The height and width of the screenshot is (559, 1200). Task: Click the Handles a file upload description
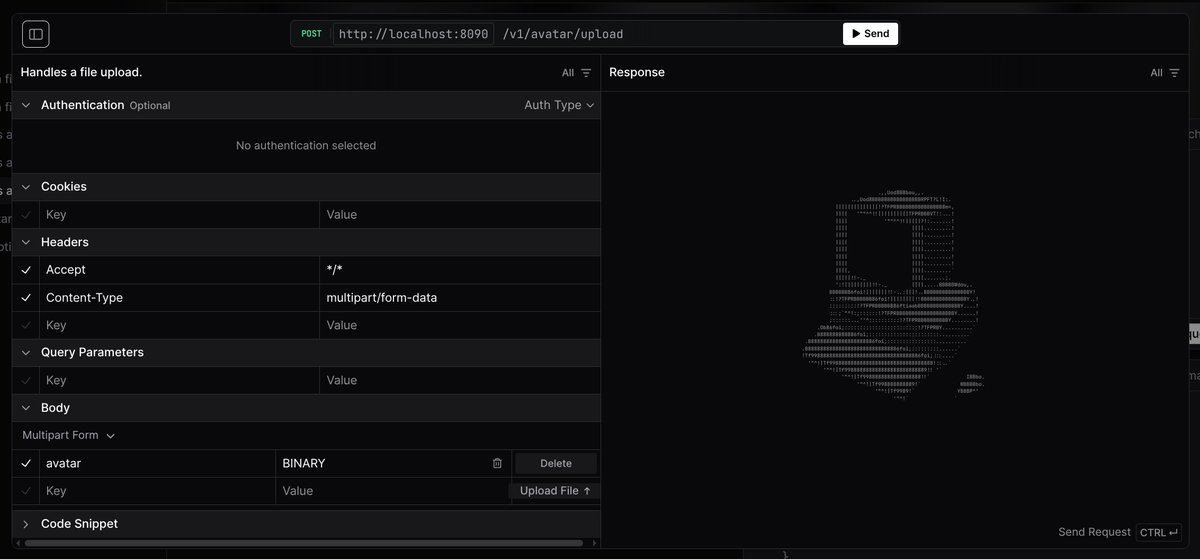(81, 72)
